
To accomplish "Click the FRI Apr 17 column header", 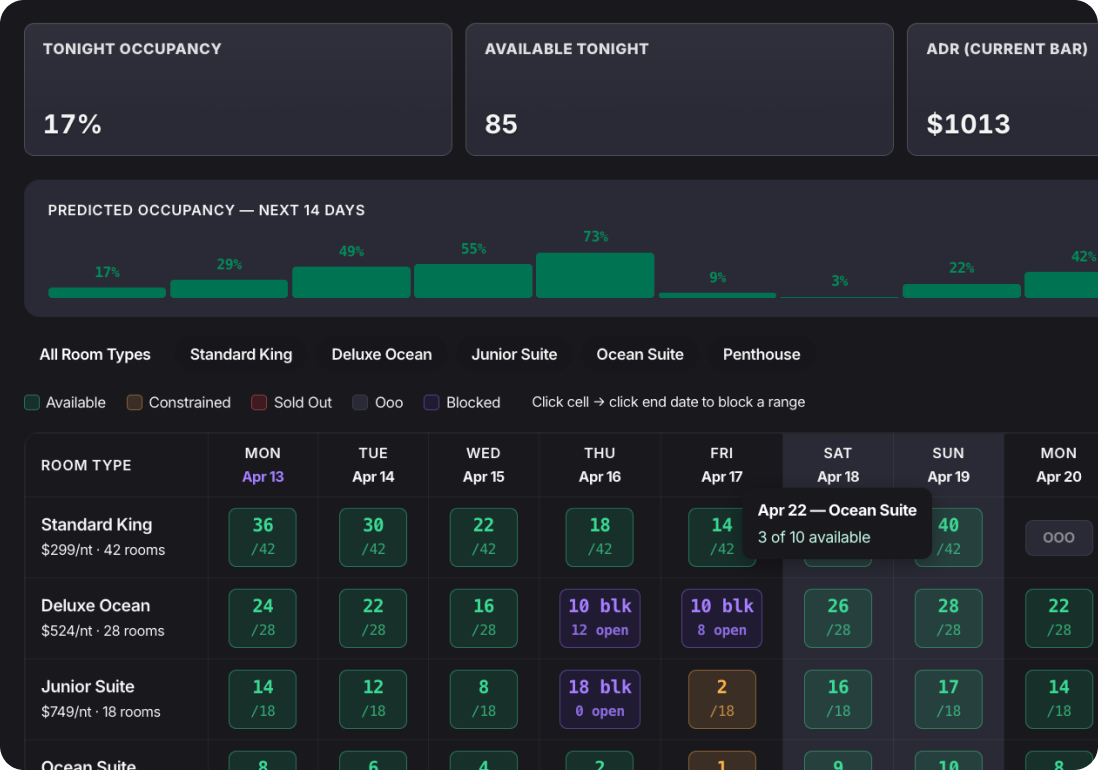I will coord(722,465).
